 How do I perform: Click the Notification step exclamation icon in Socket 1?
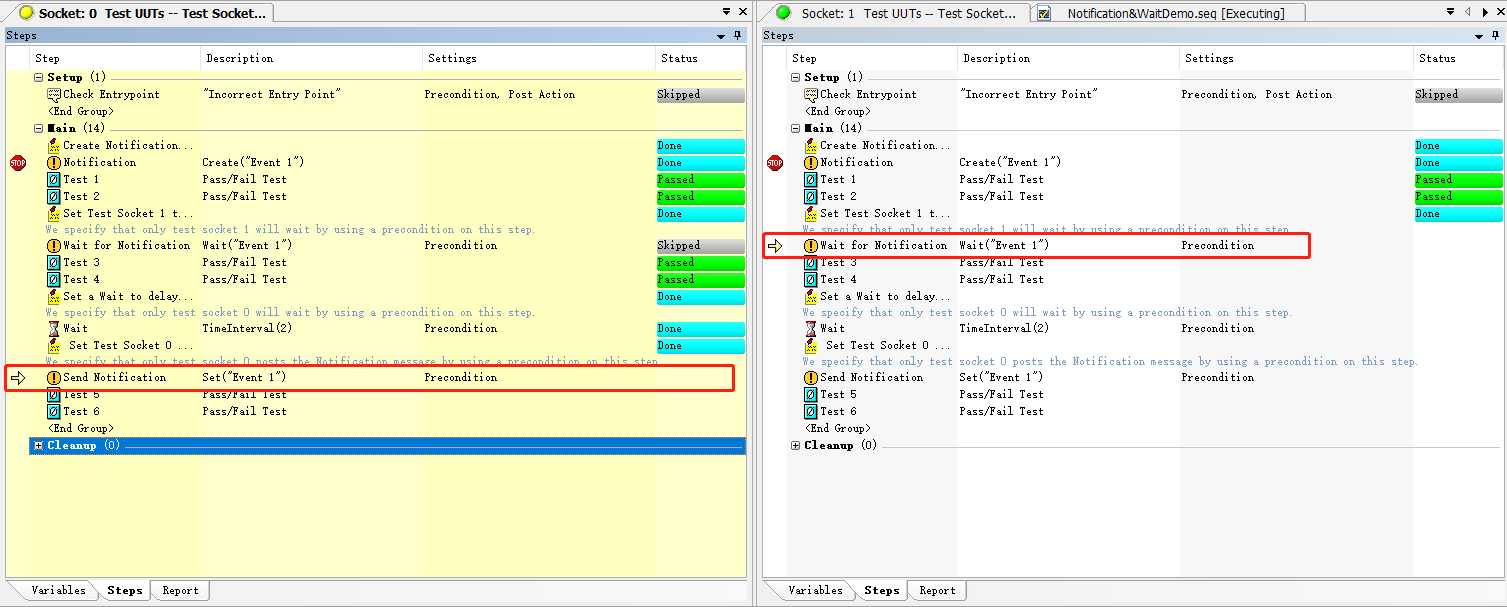tap(811, 162)
